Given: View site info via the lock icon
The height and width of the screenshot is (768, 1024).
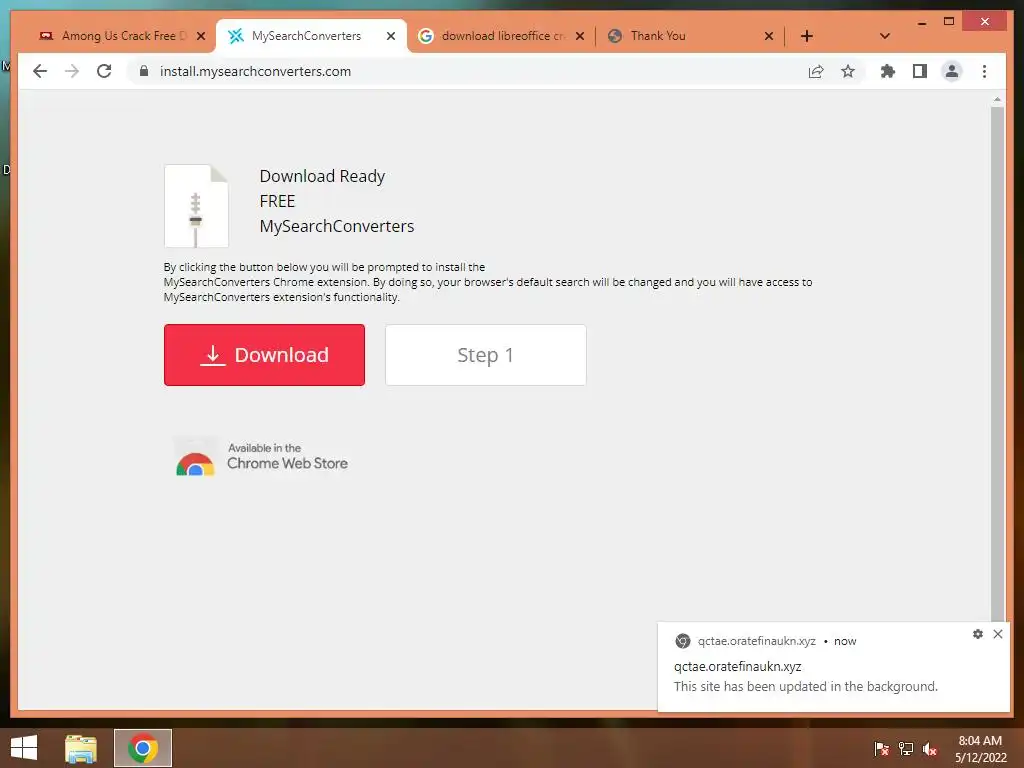Looking at the screenshot, I should coord(144,71).
